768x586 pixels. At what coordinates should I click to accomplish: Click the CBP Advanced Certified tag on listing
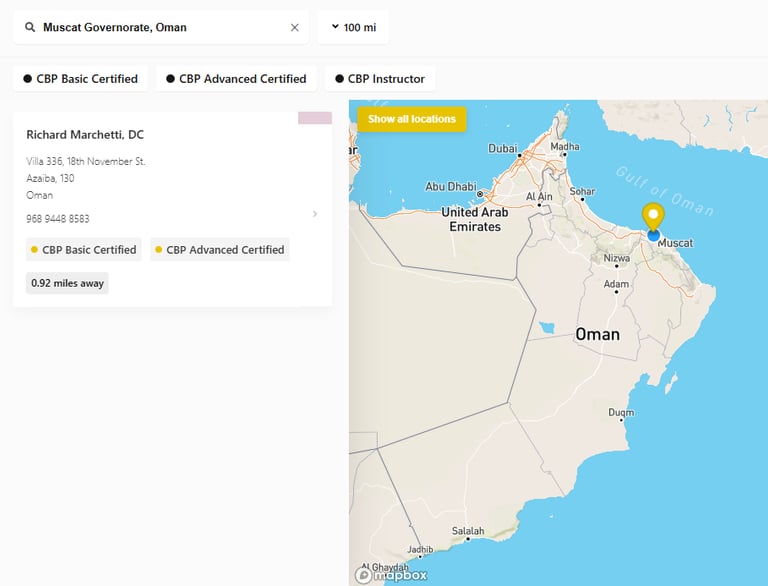[220, 250]
